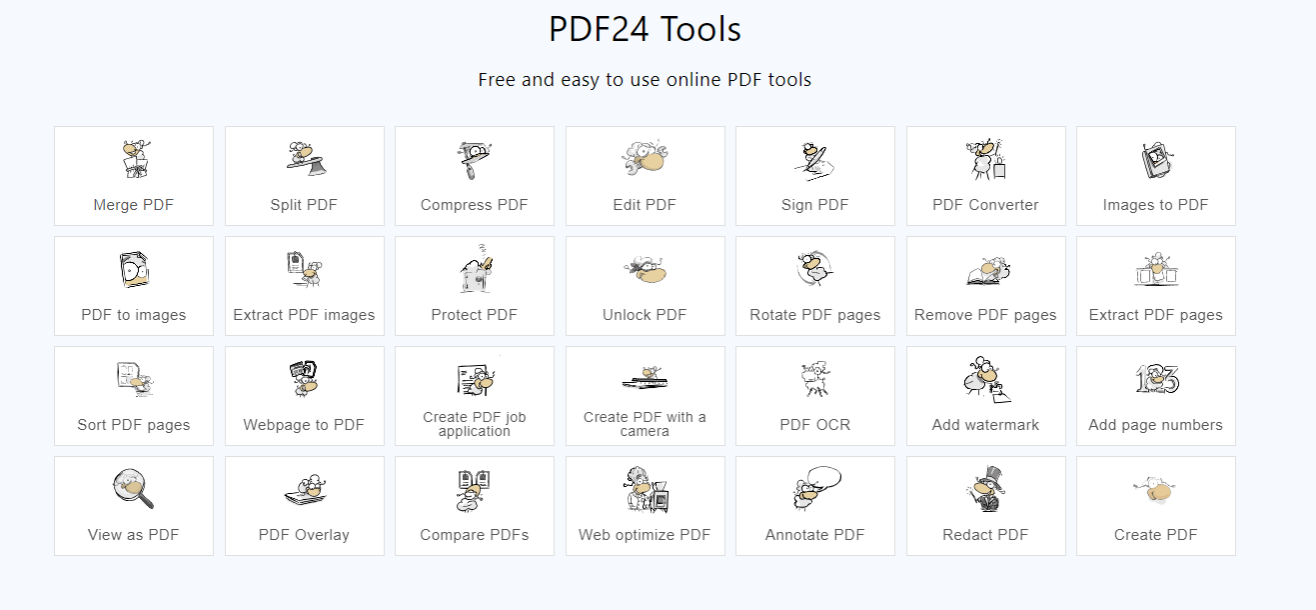Viewport: 1316px width, 610px height.
Task: Click the Compare PDFs label
Action: [x=474, y=535]
